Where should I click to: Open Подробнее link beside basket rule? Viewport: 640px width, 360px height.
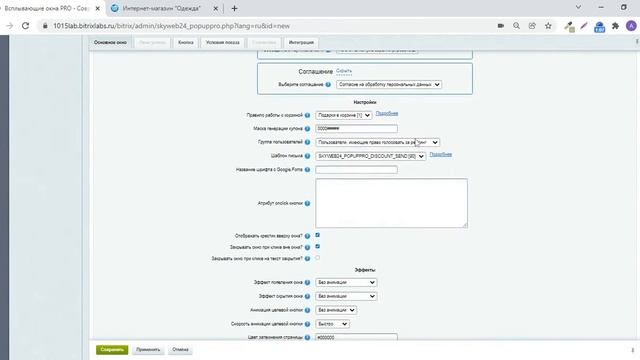tap(387, 113)
